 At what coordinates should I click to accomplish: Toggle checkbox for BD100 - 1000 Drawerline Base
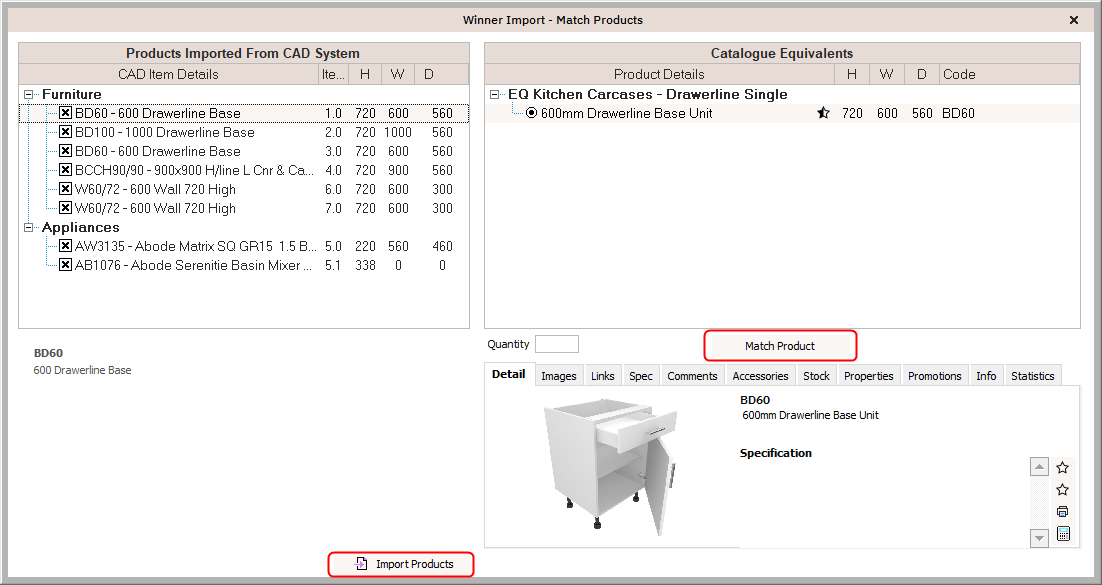pyautogui.click(x=65, y=132)
